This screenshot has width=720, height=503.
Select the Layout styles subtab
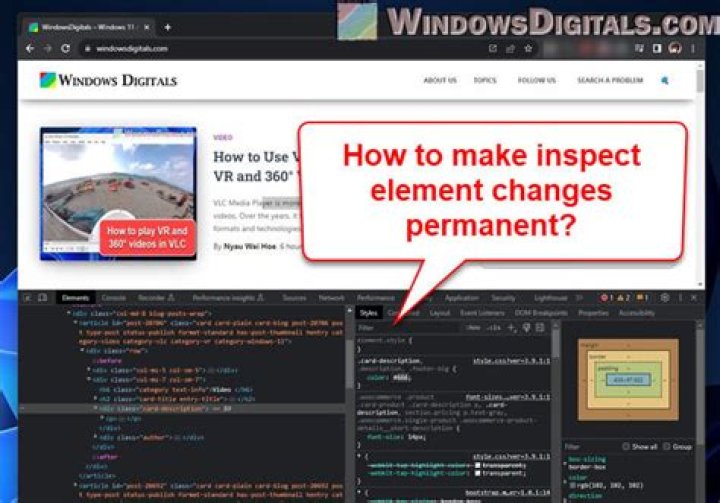tap(439, 313)
